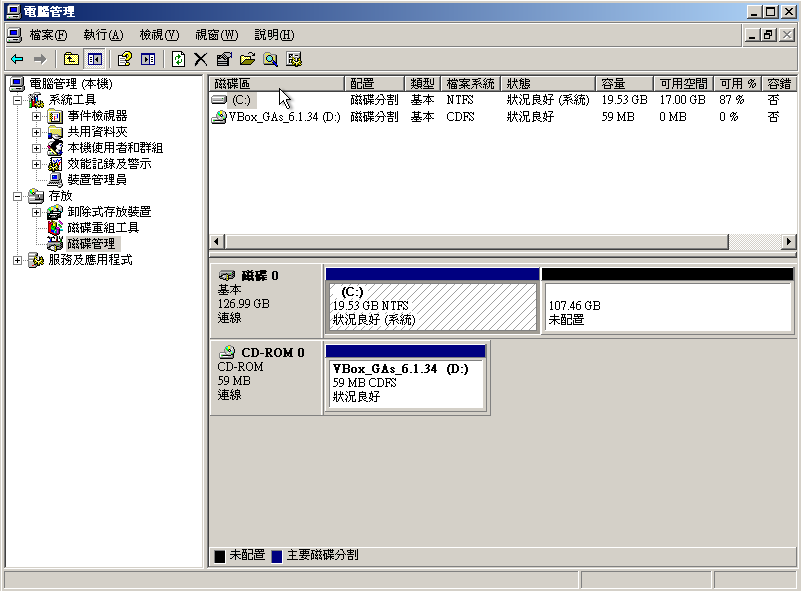Expand the 服務及應用程式 node
The width and height of the screenshot is (801, 591).
[17, 261]
